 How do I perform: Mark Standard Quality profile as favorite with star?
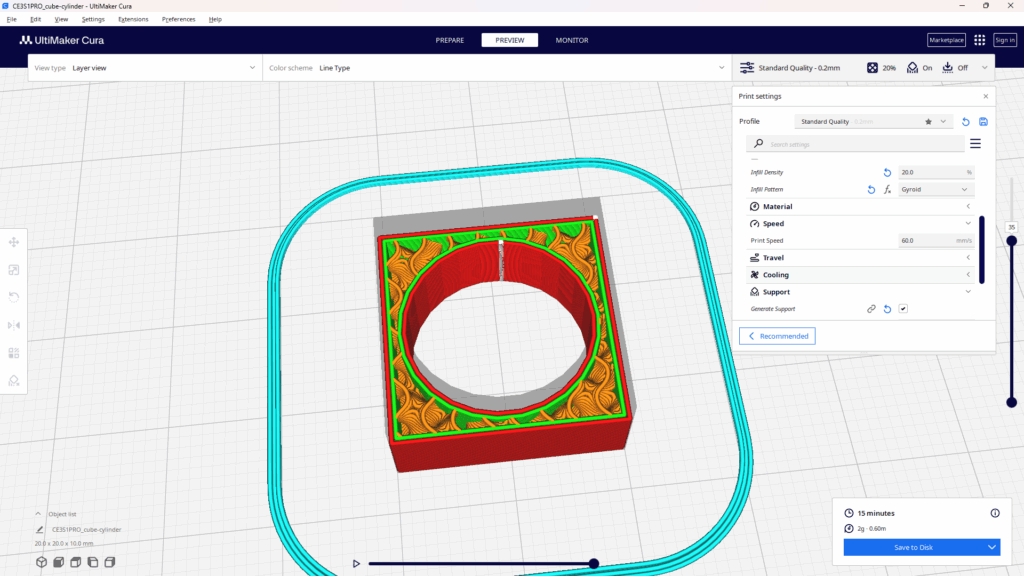(928, 121)
